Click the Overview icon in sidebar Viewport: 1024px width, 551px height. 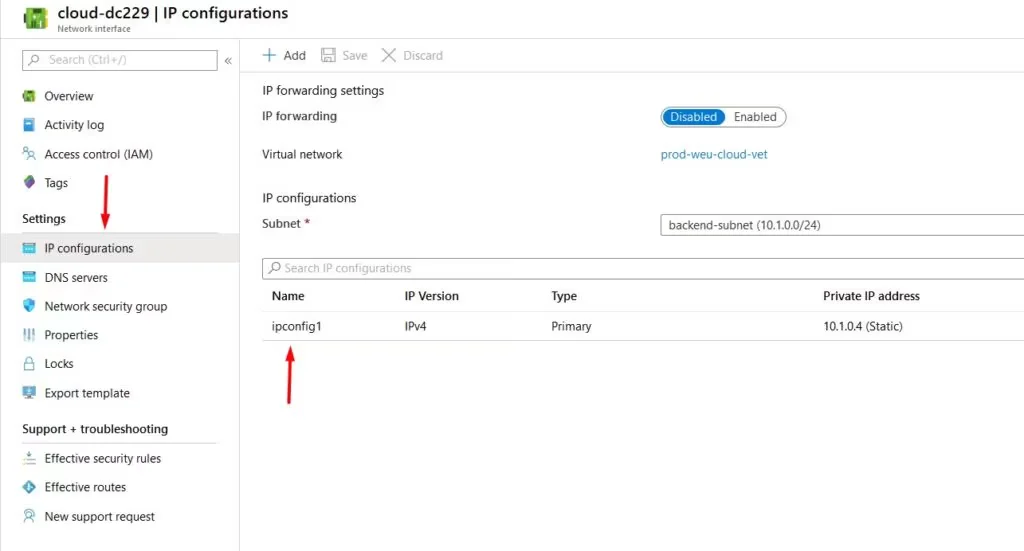pyautogui.click(x=29, y=96)
